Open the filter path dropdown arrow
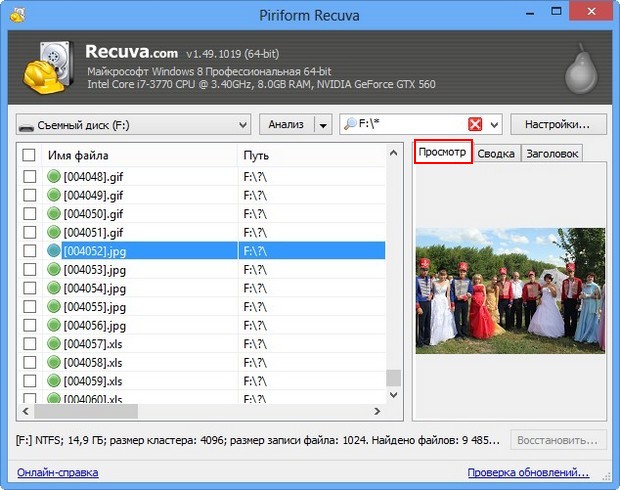Viewport: 620px width, 490px height. click(495, 125)
